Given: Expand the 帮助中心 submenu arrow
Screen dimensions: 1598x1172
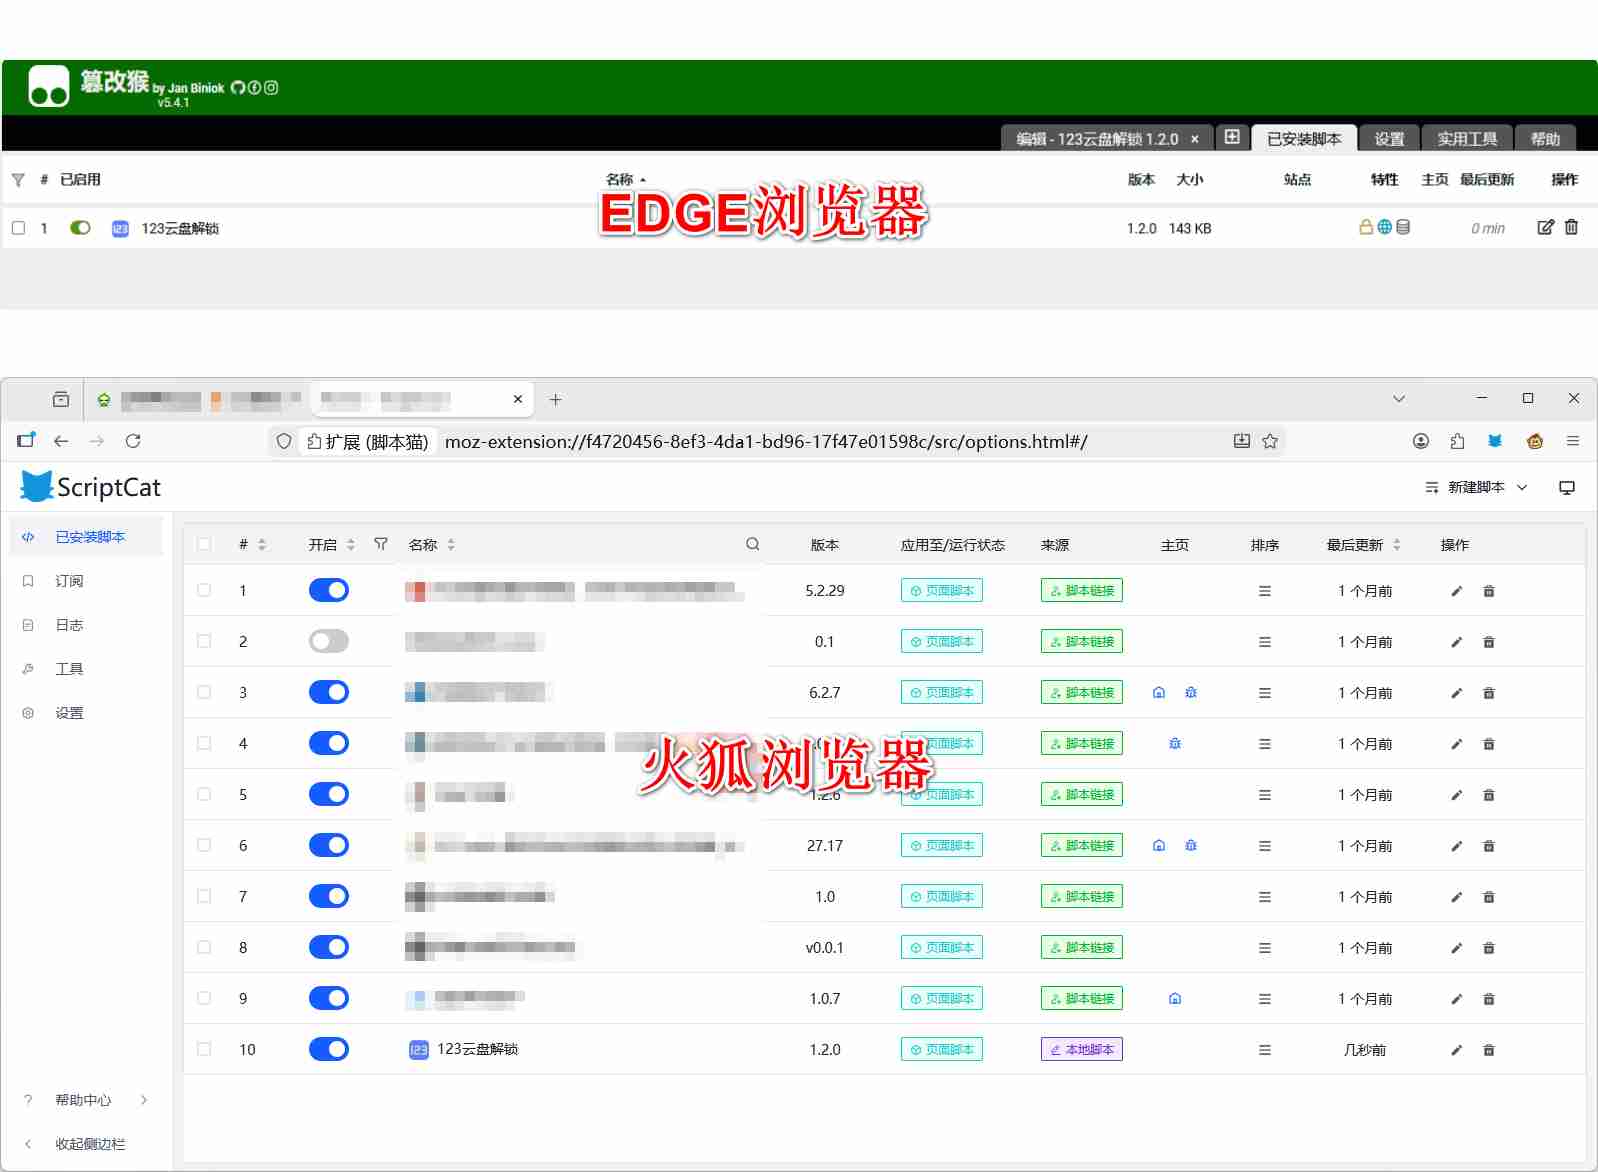Looking at the screenshot, I should coord(144,1100).
